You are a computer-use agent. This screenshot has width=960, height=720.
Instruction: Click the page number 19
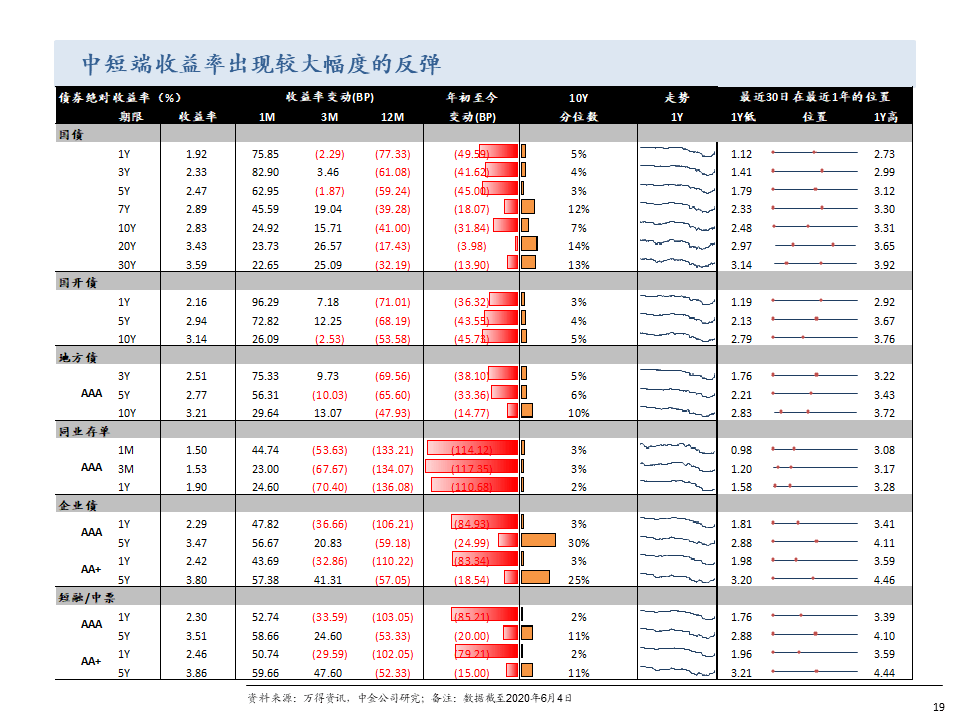point(939,707)
